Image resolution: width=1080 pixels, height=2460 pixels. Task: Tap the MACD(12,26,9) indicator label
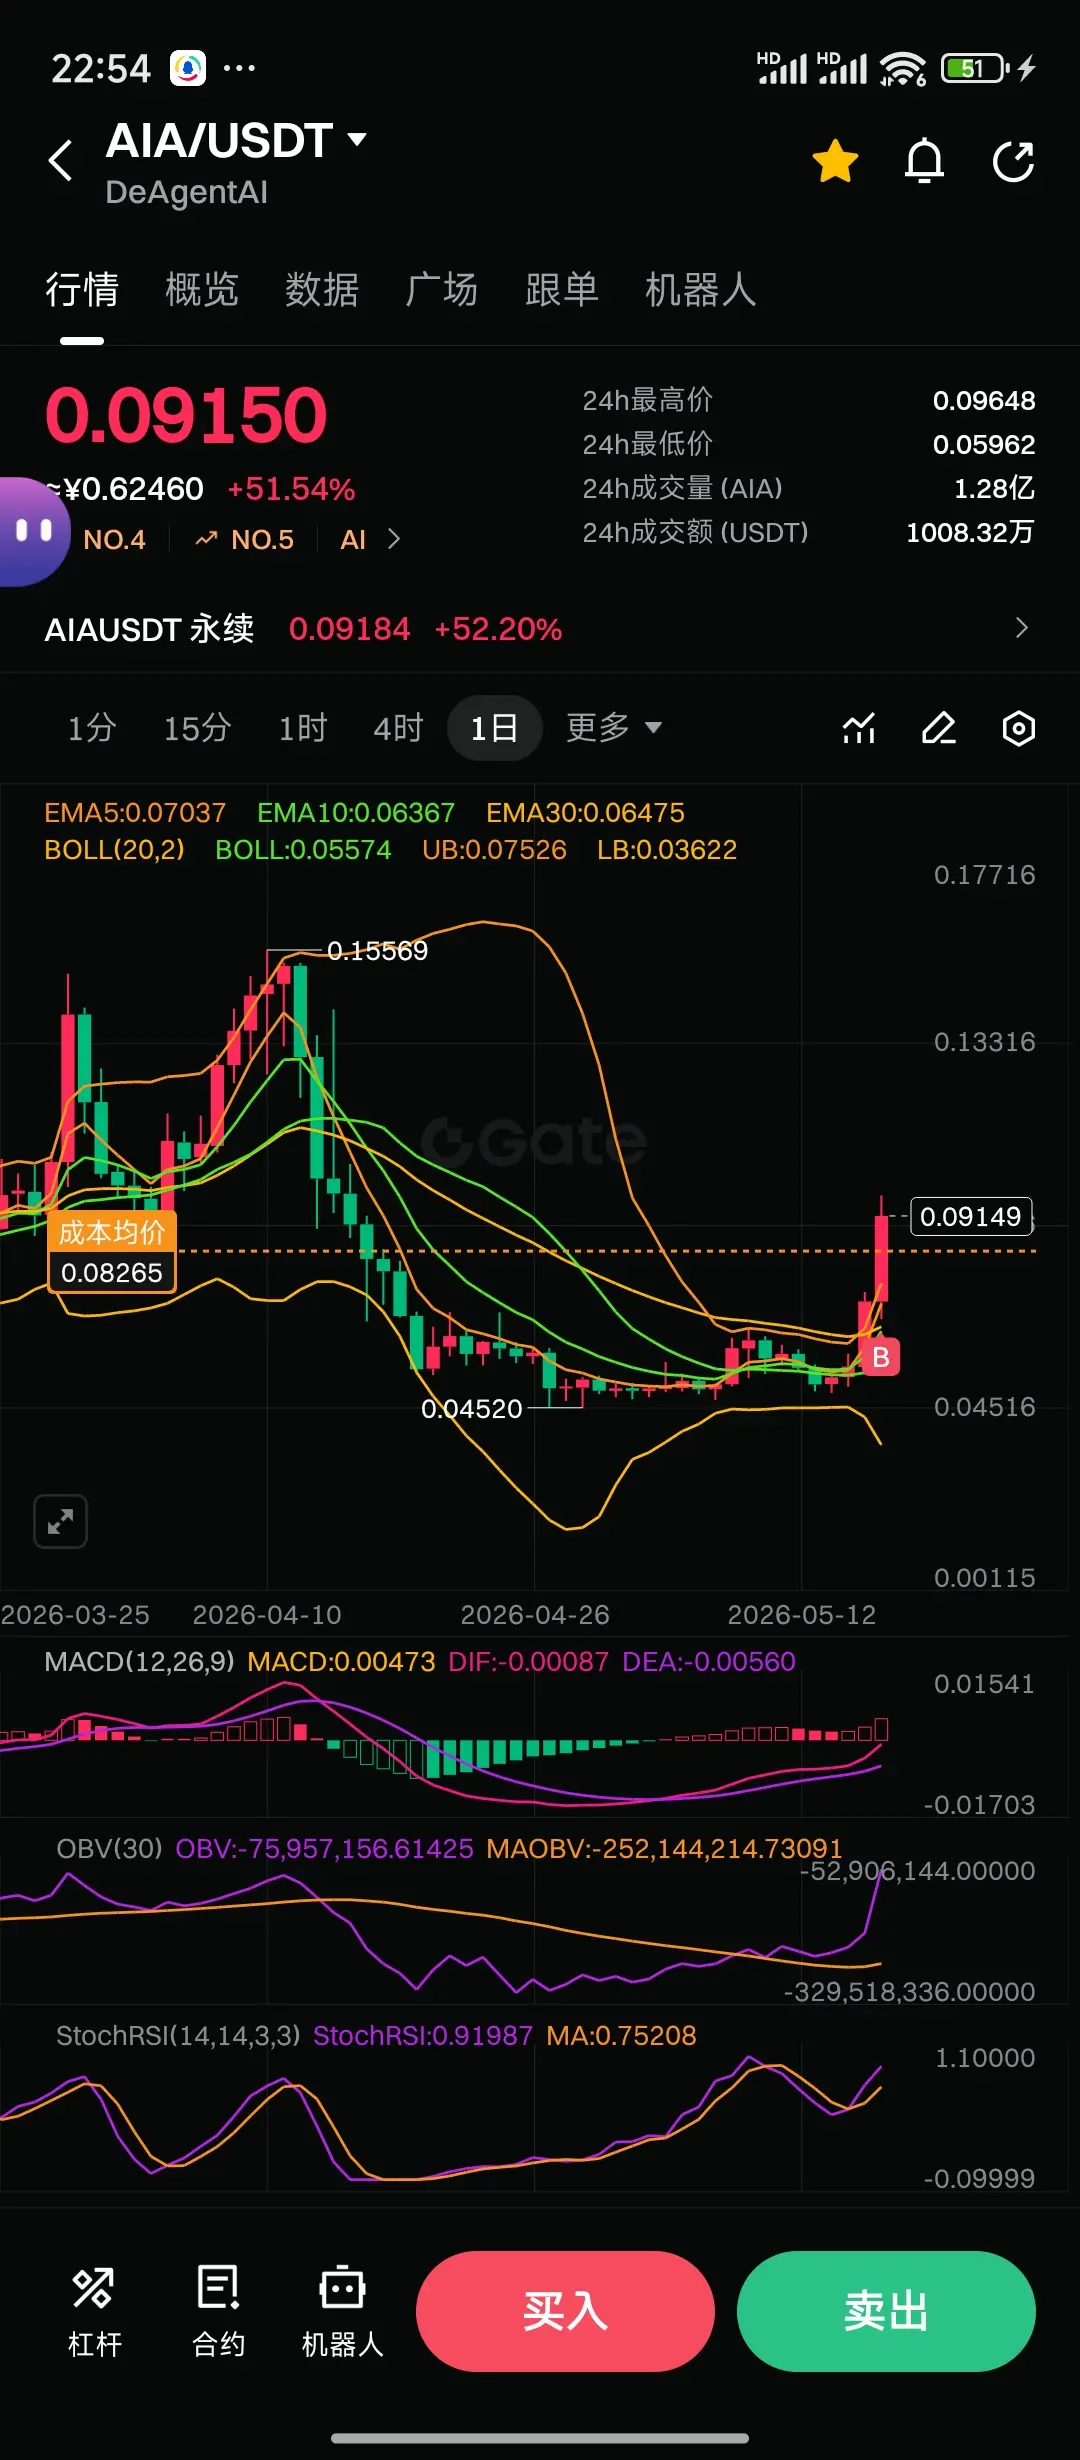pyautogui.click(x=139, y=1662)
